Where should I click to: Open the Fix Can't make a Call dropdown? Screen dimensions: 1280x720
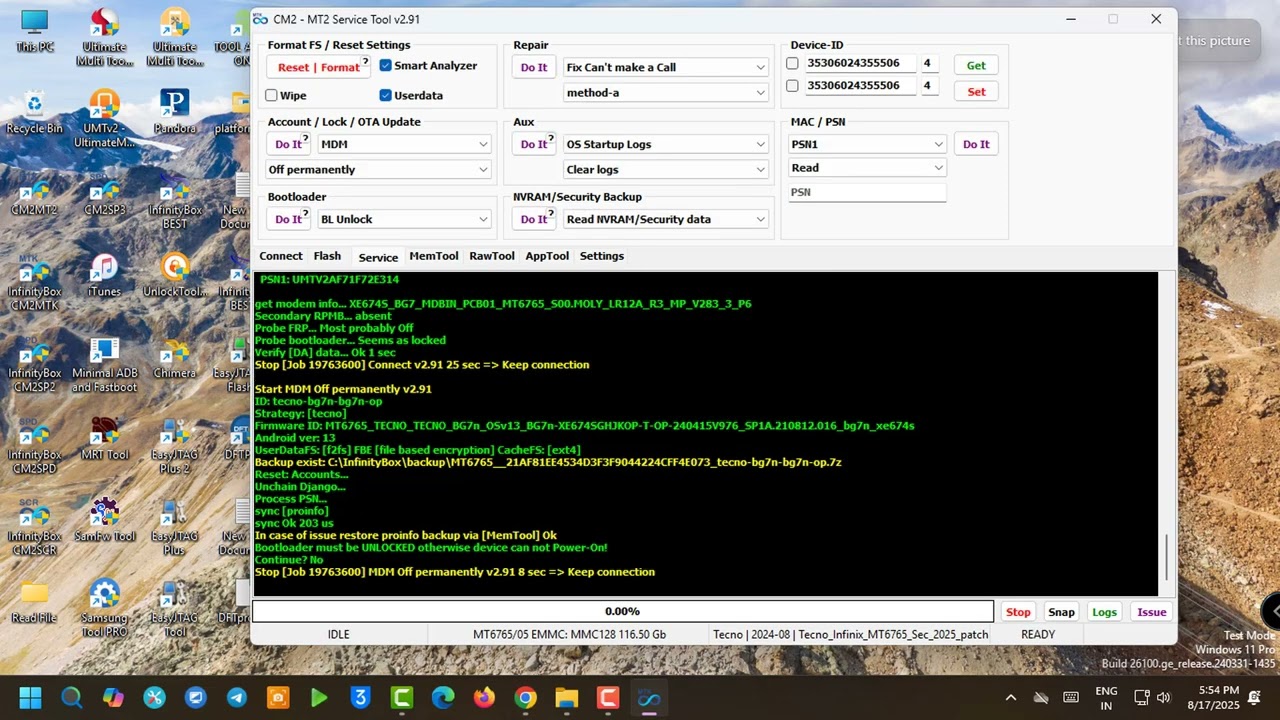point(666,67)
